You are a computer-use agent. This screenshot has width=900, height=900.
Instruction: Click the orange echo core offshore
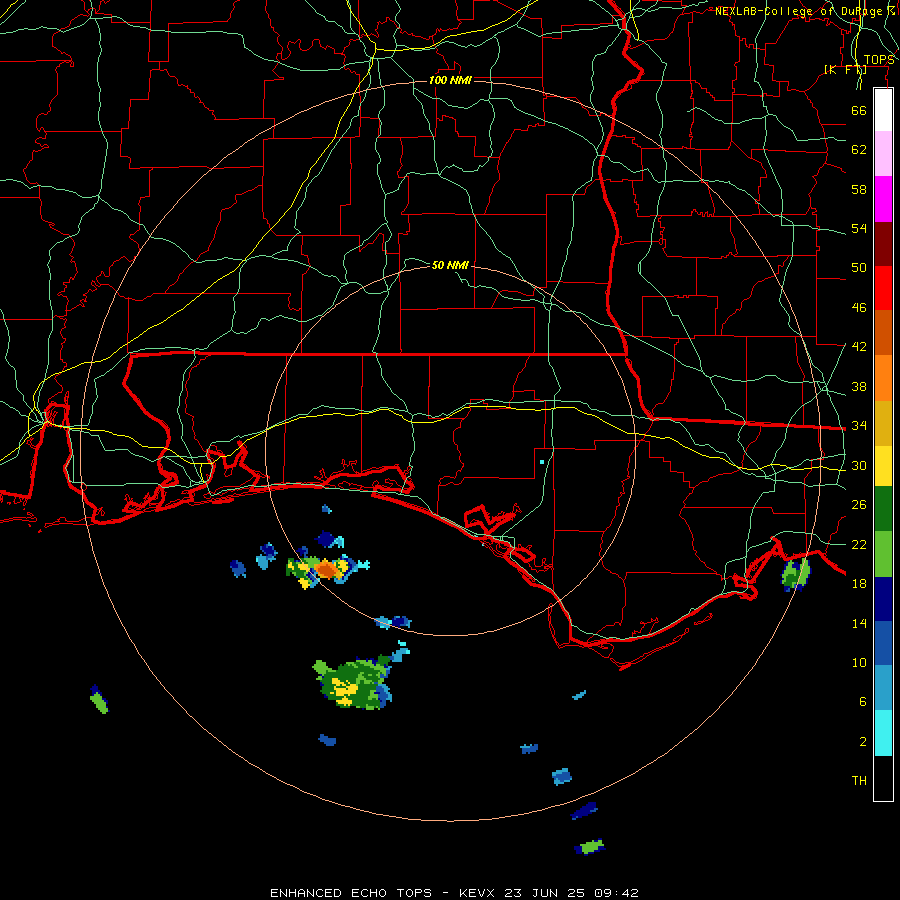coord(327,569)
